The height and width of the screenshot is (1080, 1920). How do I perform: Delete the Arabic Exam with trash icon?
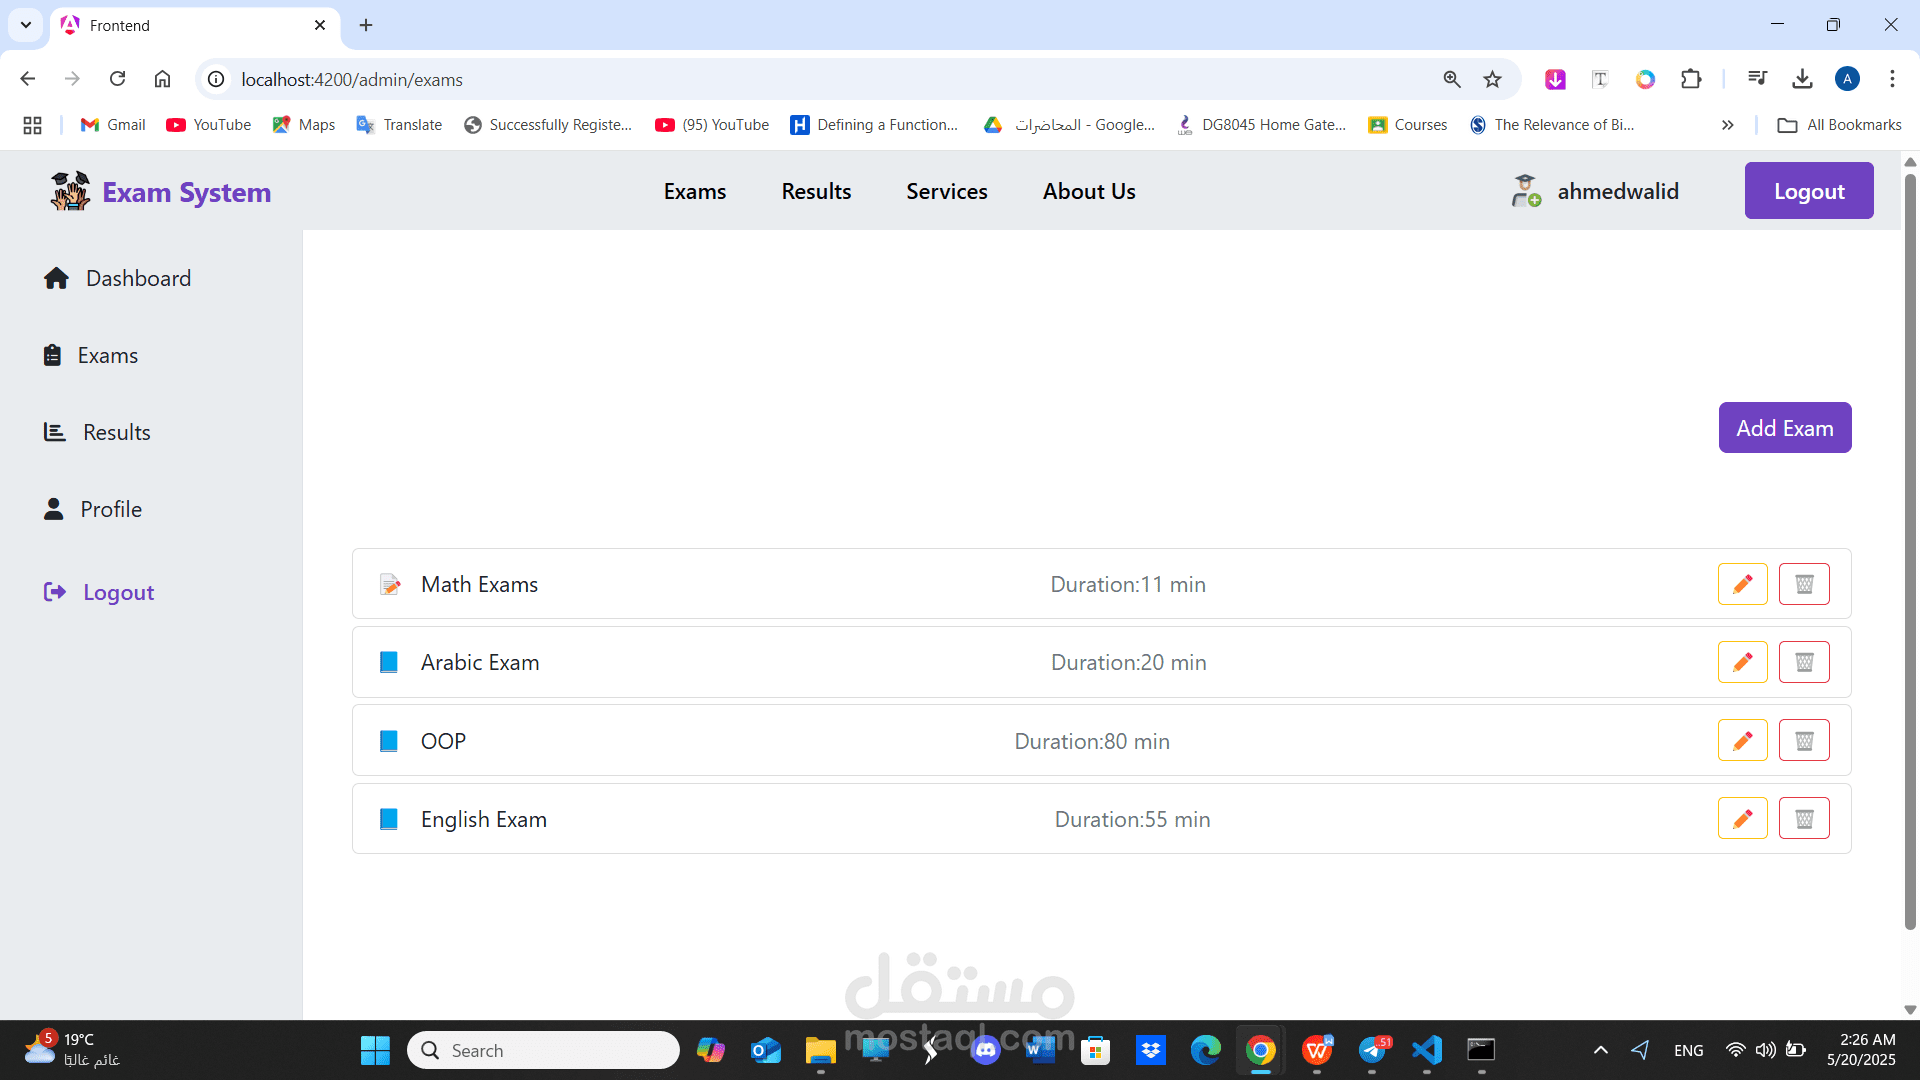pos(1804,662)
